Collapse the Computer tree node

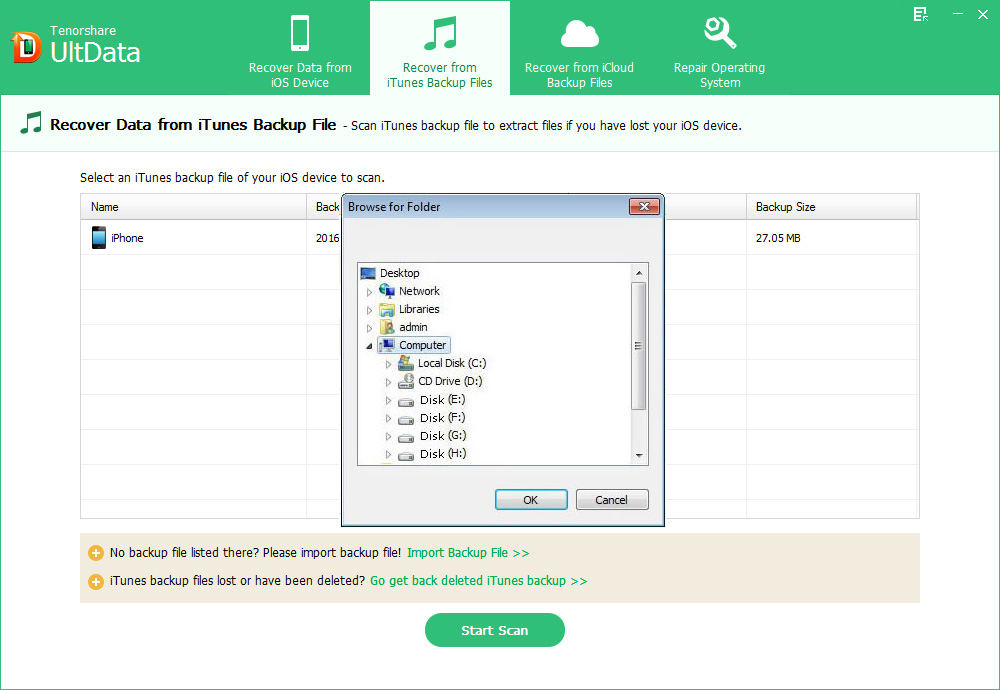click(369, 346)
